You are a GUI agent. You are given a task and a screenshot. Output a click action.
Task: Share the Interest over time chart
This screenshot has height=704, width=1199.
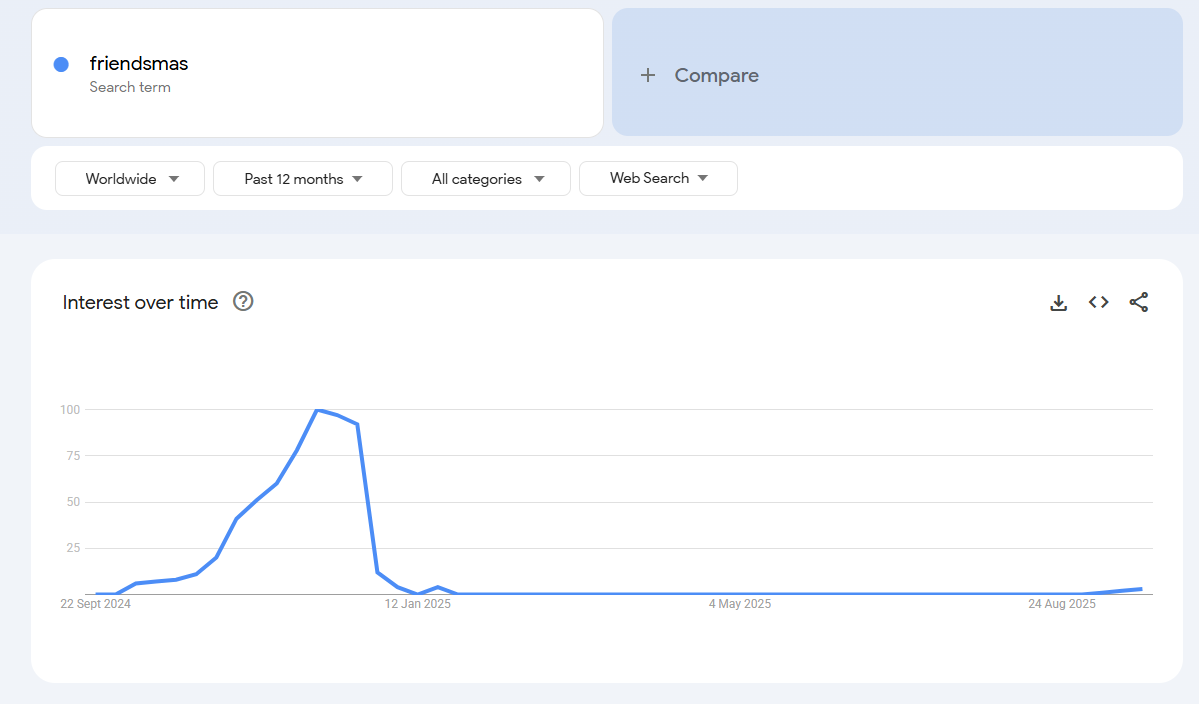[x=1139, y=302]
